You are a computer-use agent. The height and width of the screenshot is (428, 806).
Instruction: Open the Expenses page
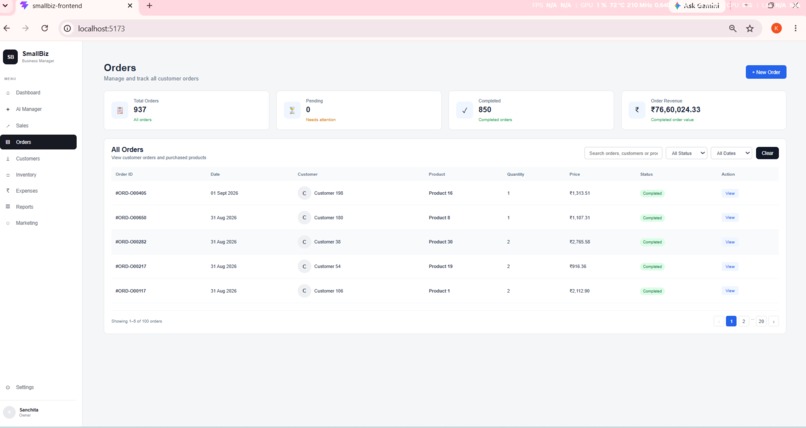(x=27, y=191)
